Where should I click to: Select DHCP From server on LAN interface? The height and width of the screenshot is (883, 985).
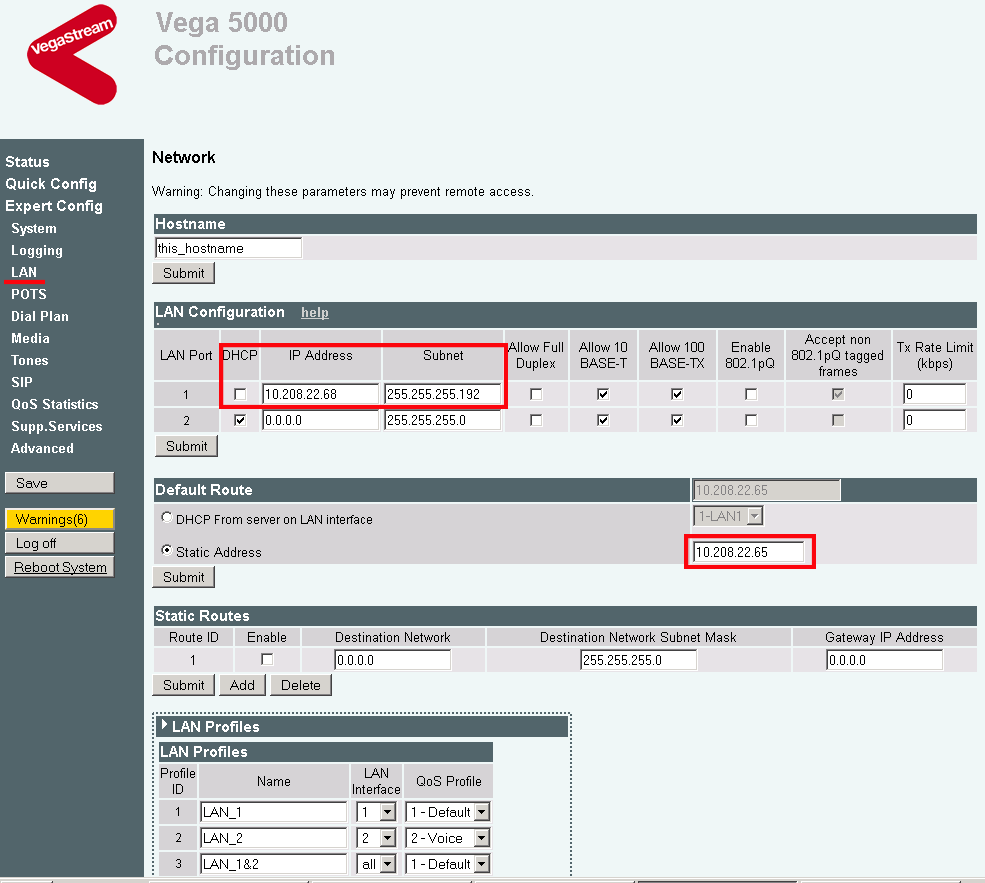point(166,517)
